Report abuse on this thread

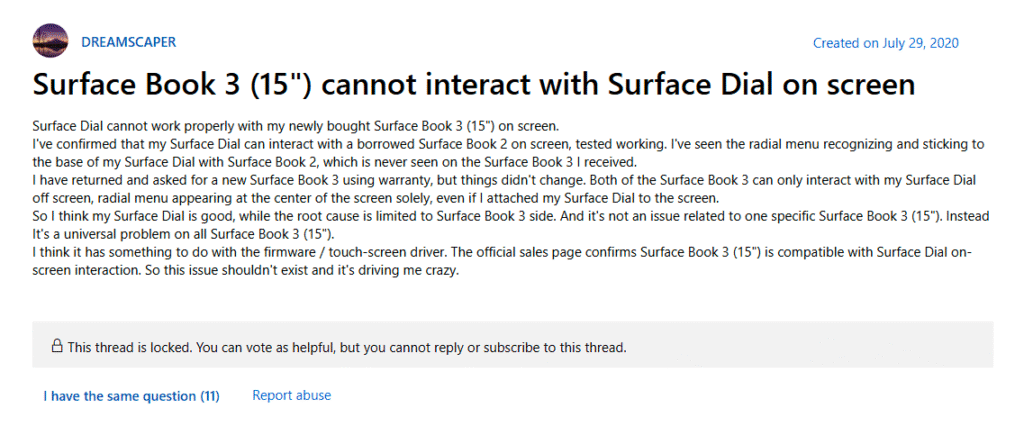coord(291,396)
